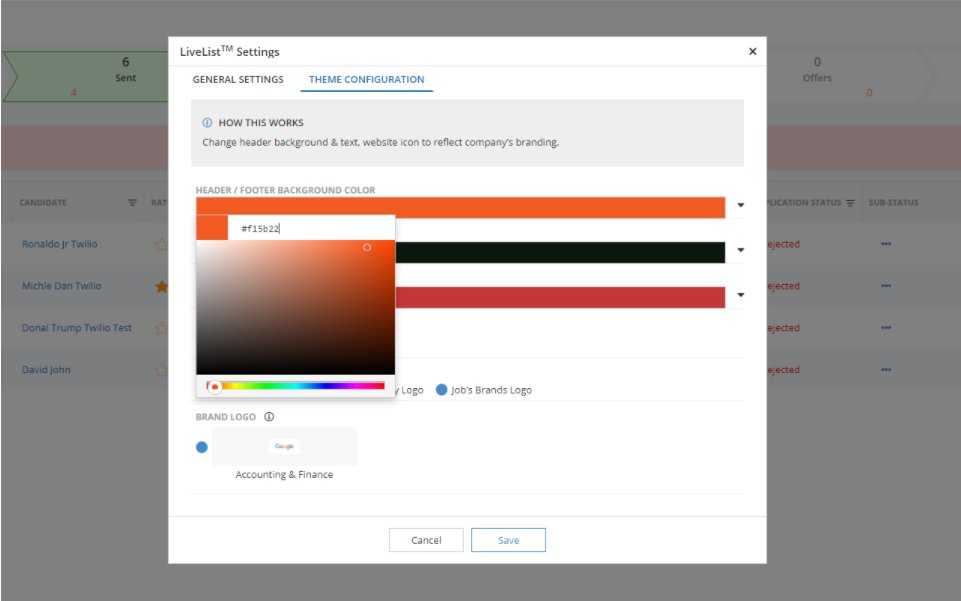Screen dimensions: 961x601
Task: Click the orange header background color bar
Action: coord(460,206)
